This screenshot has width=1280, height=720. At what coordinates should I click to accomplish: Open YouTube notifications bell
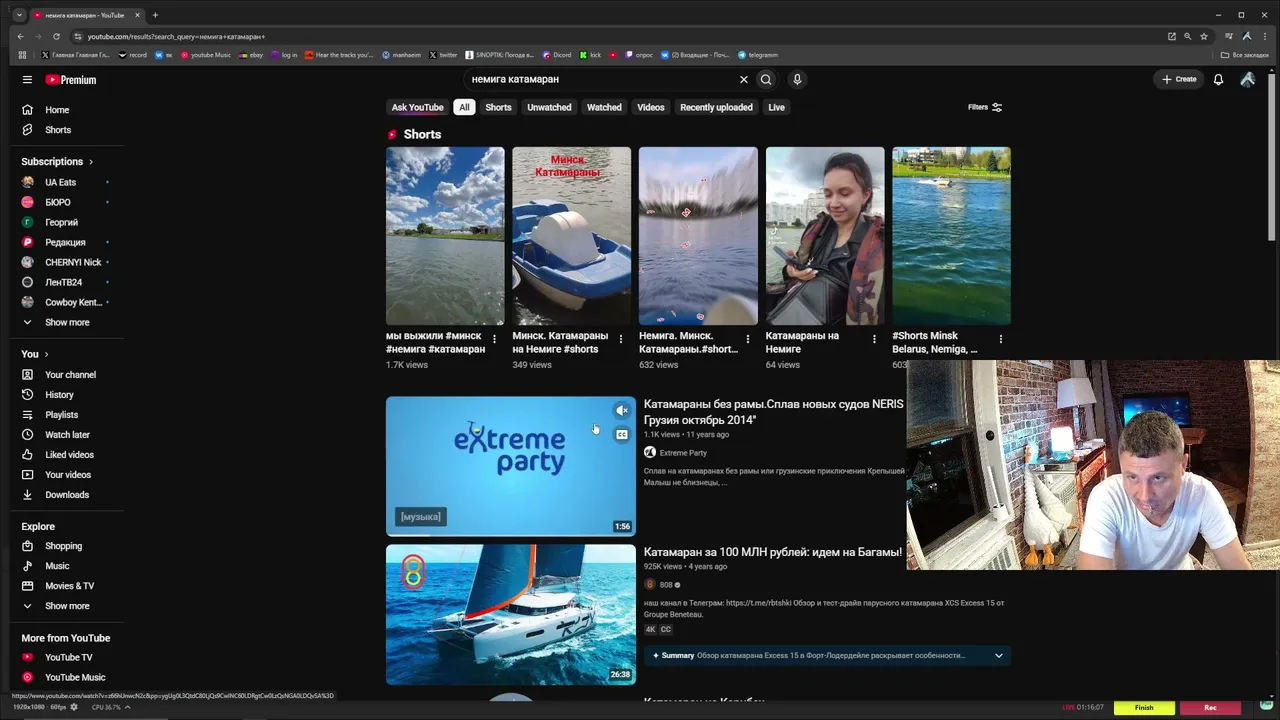[1218, 80]
